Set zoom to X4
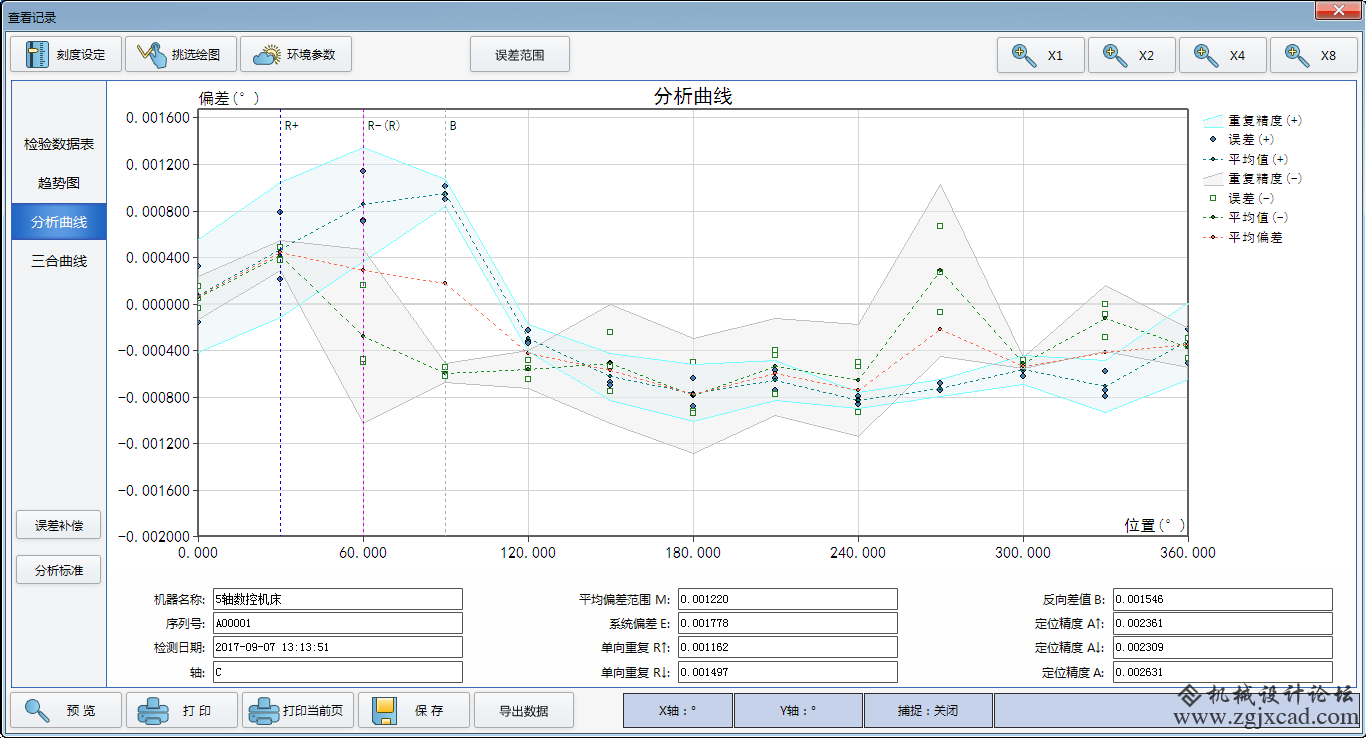 pyautogui.click(x=1223, y=55)
